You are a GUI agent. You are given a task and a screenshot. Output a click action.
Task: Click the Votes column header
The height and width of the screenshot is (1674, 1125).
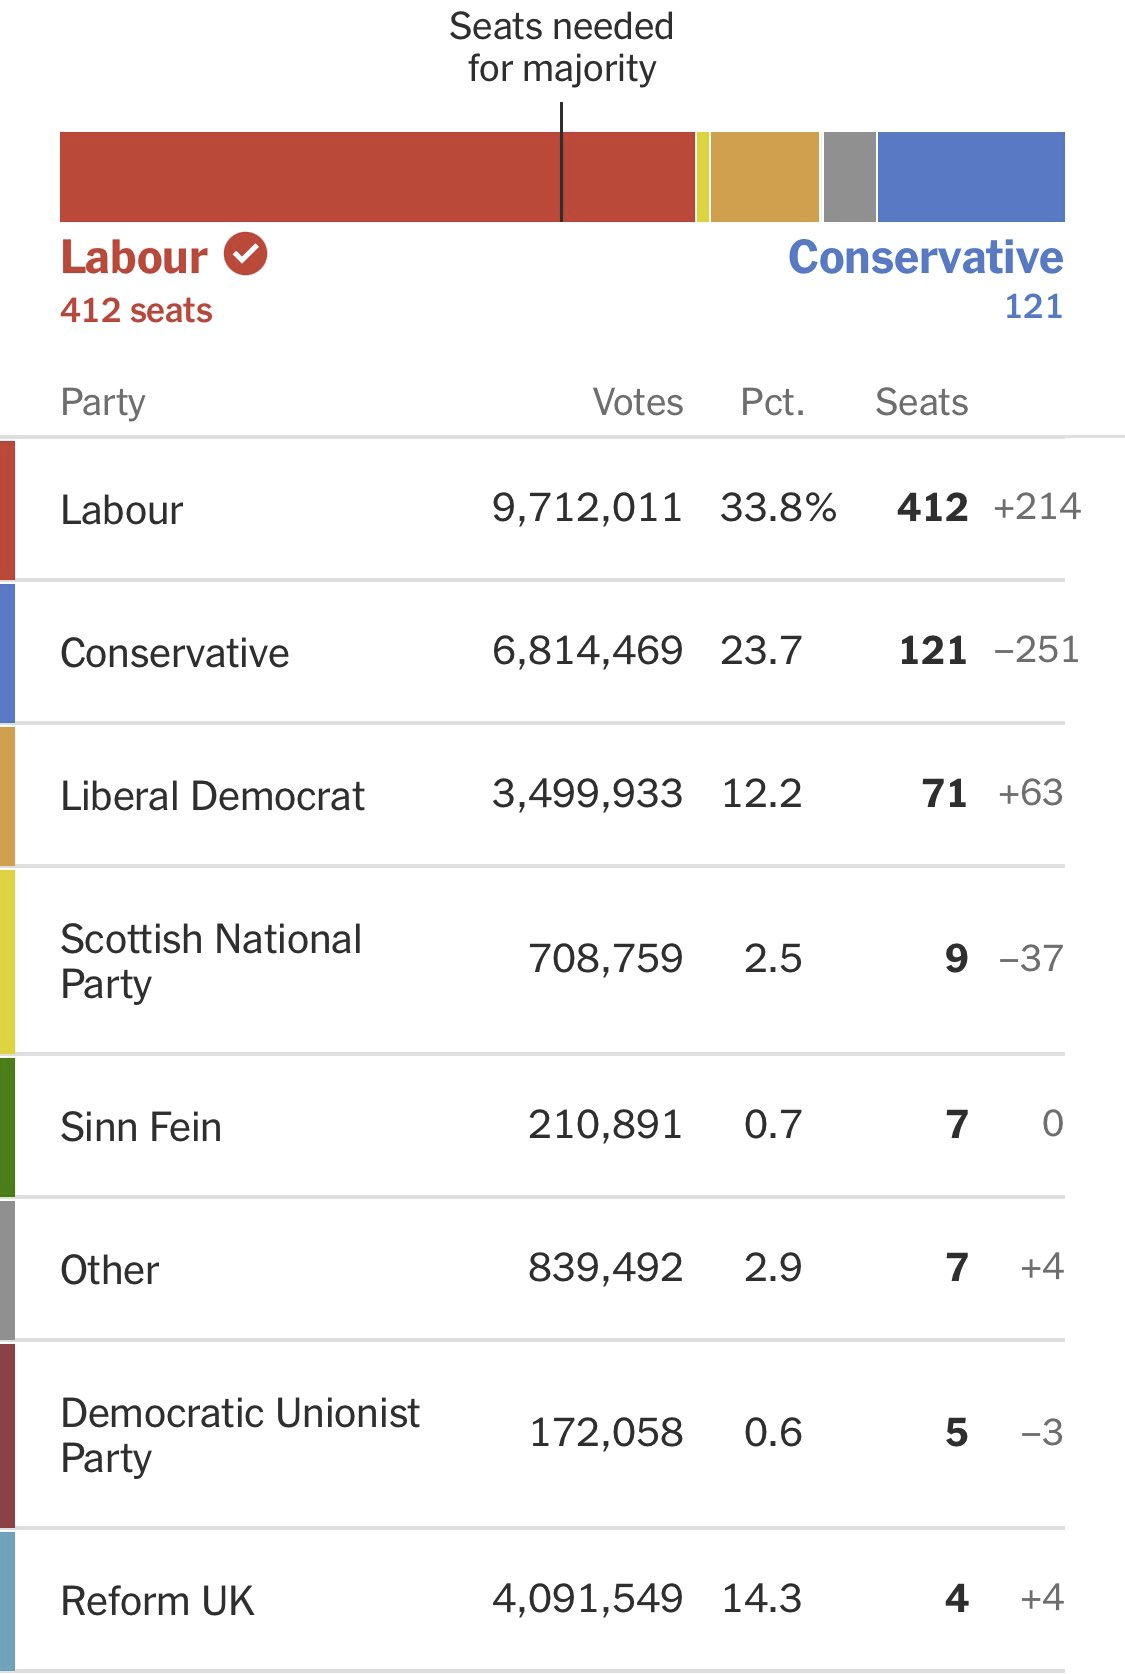[x=638, y=402]
